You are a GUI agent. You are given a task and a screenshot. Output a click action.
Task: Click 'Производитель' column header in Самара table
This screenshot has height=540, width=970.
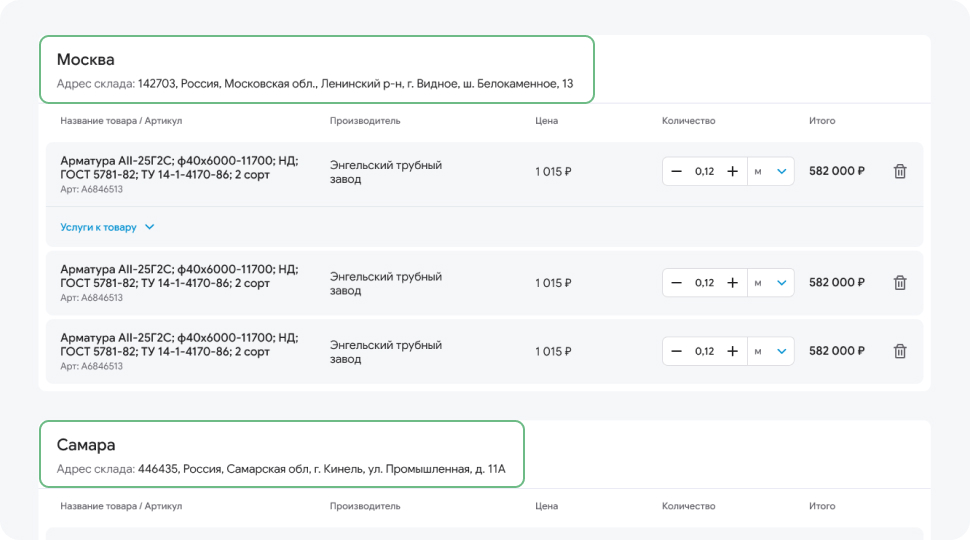(365, 506)
